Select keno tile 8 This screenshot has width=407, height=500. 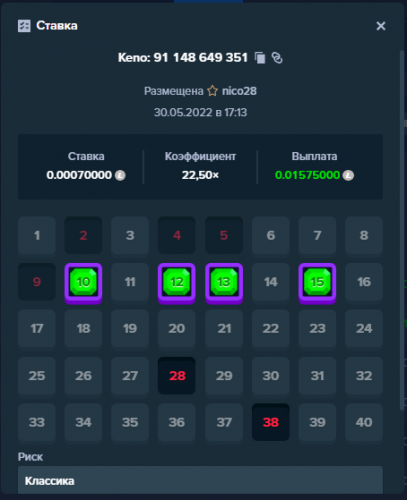click(x=364, y=236)
